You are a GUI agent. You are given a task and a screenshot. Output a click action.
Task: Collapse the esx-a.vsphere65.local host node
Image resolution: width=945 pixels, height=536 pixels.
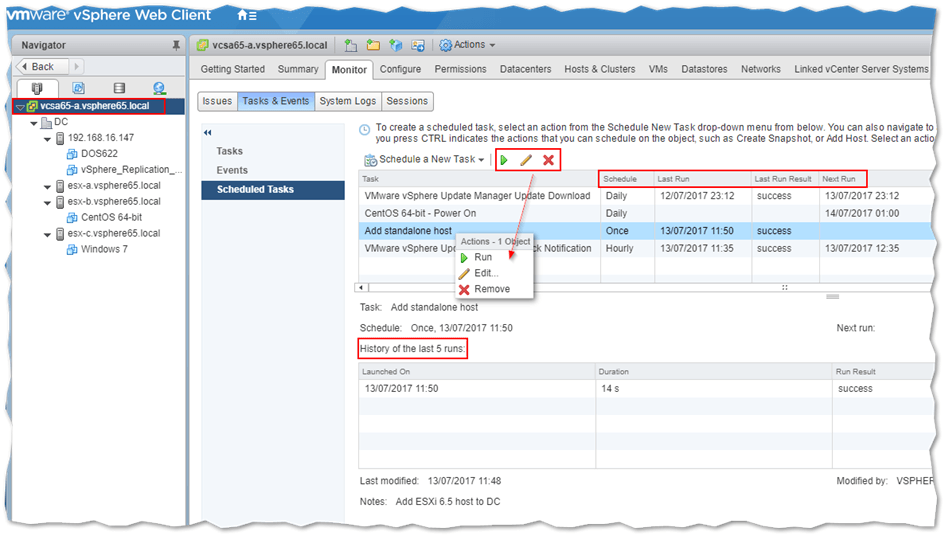(47, 187)
